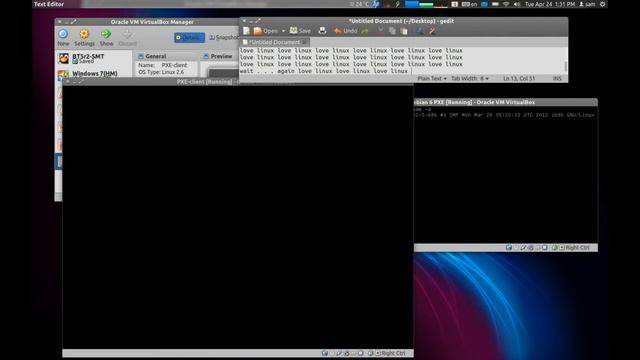Screen dimensions: 640x360
Task: Click the Undo button in gedit
Action: click(345, 31)
